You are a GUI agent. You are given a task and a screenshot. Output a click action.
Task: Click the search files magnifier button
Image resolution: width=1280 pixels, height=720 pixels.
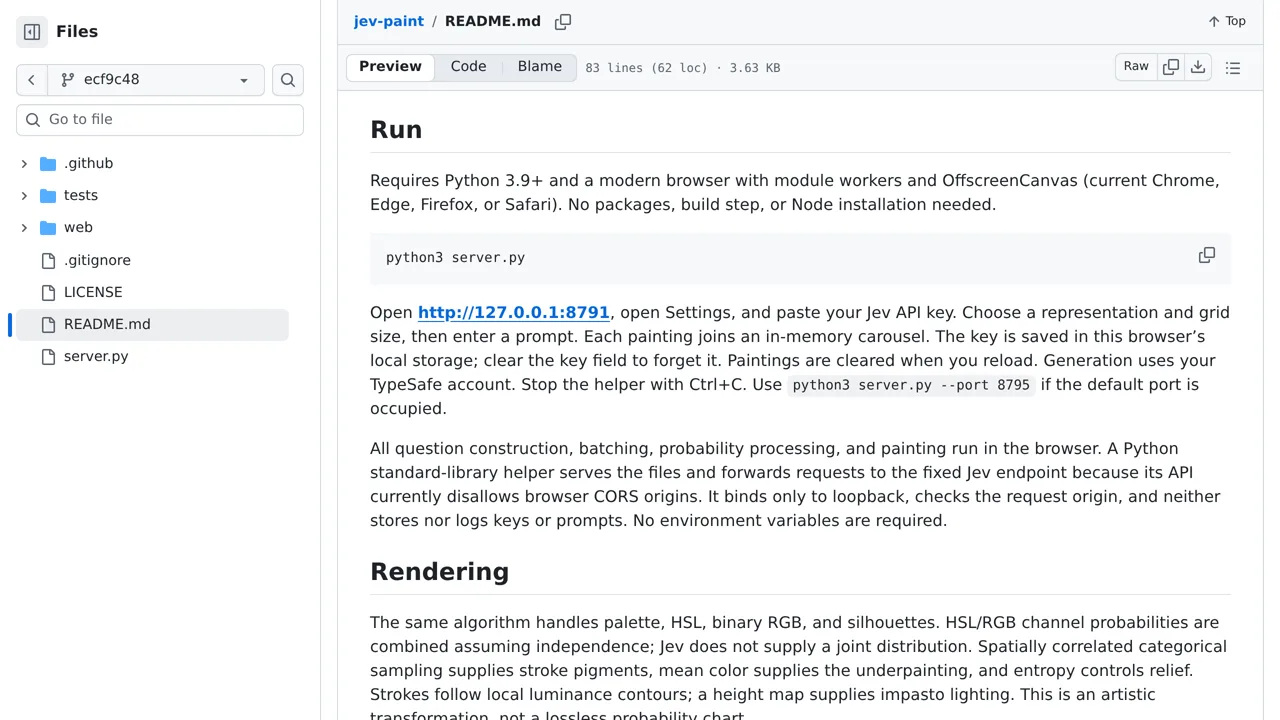288,80
